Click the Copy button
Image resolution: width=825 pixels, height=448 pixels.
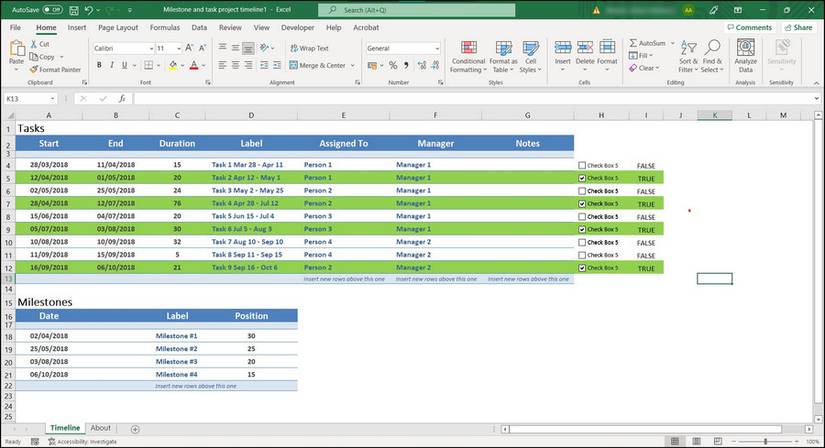[43, 57]
